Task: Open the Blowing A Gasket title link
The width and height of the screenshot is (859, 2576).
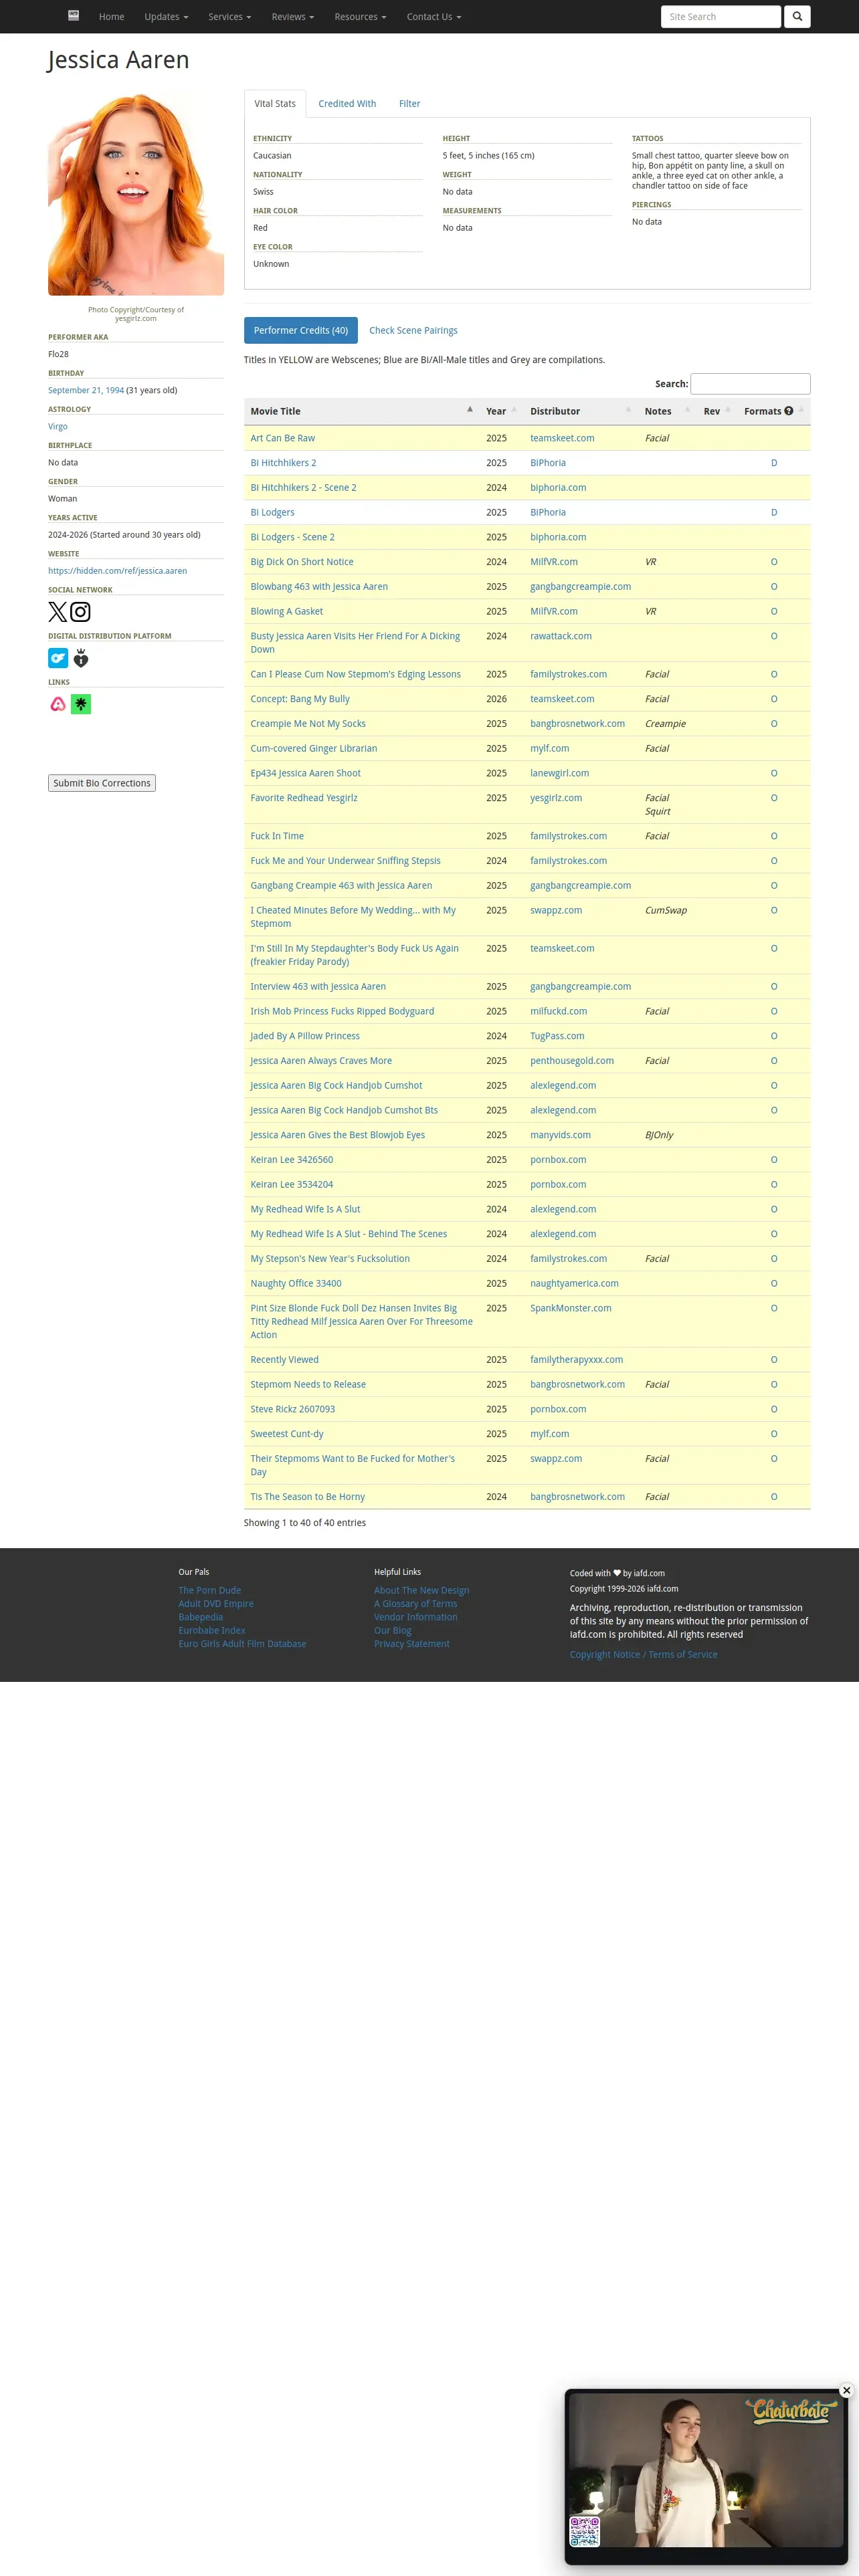Action: (287, 612)
